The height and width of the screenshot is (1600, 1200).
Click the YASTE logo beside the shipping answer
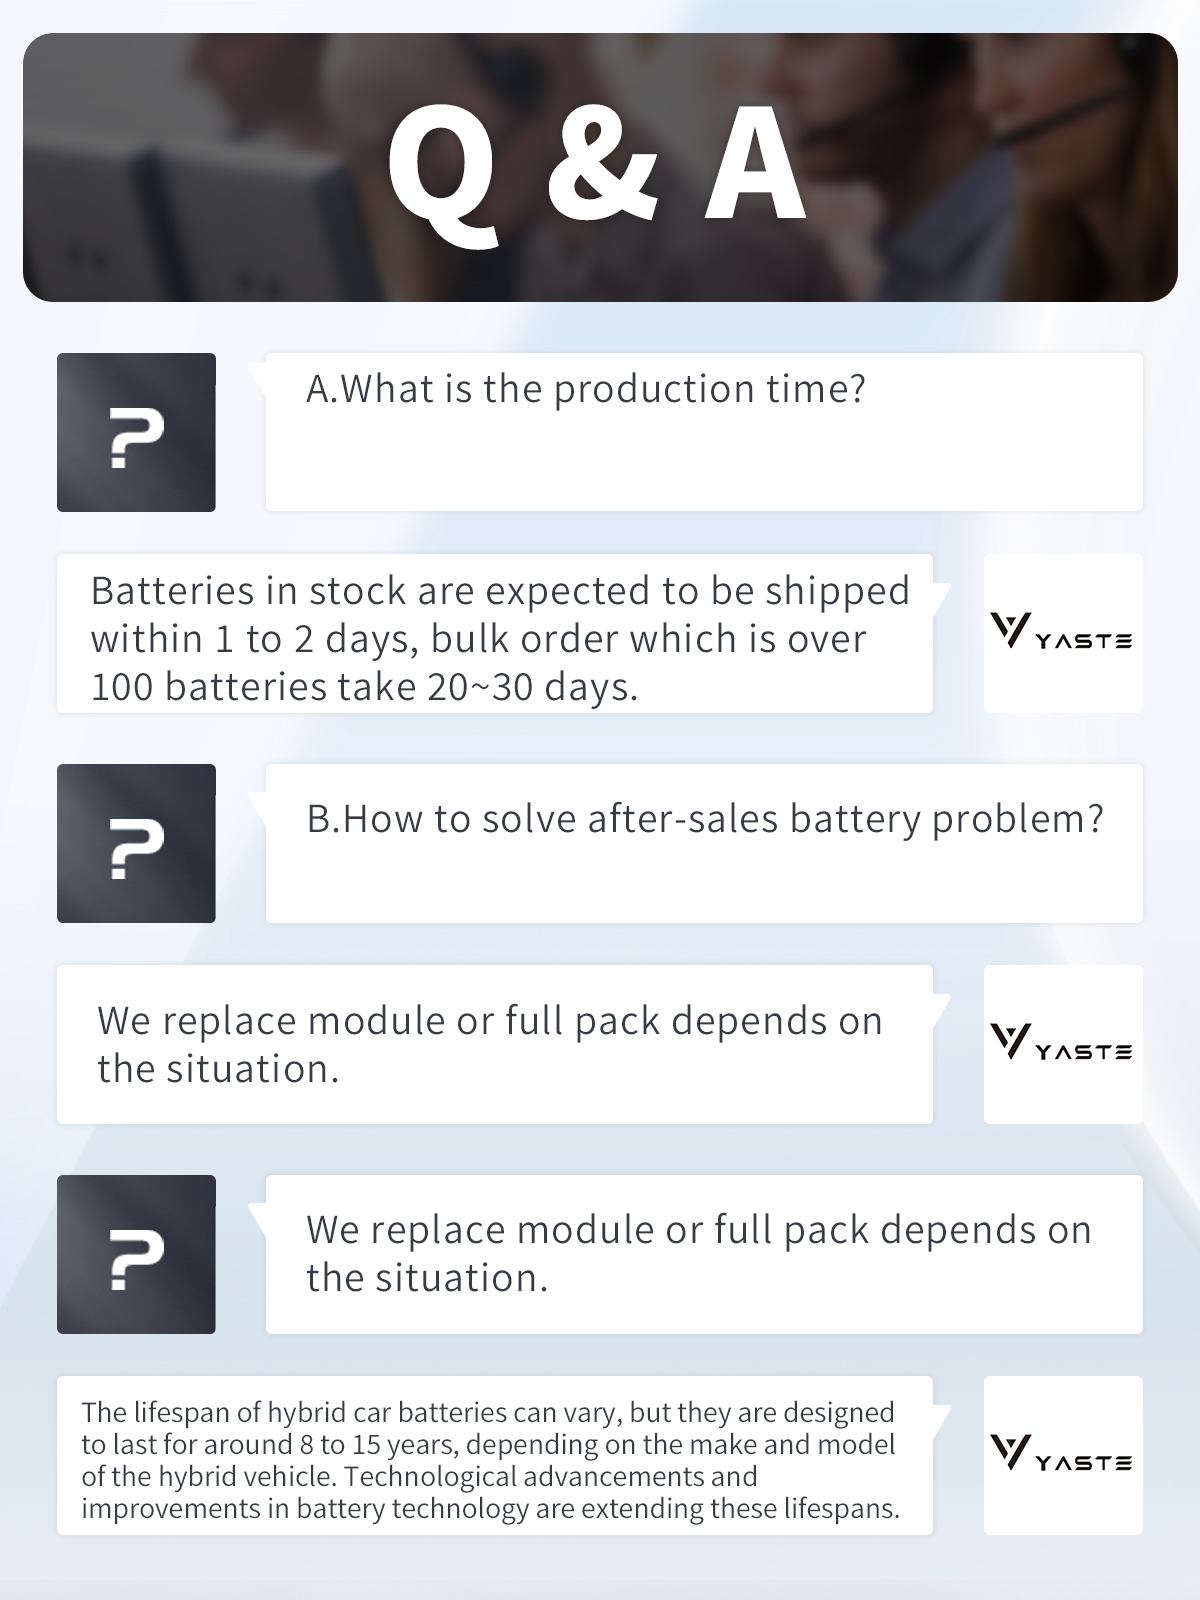click(1063, 633)
